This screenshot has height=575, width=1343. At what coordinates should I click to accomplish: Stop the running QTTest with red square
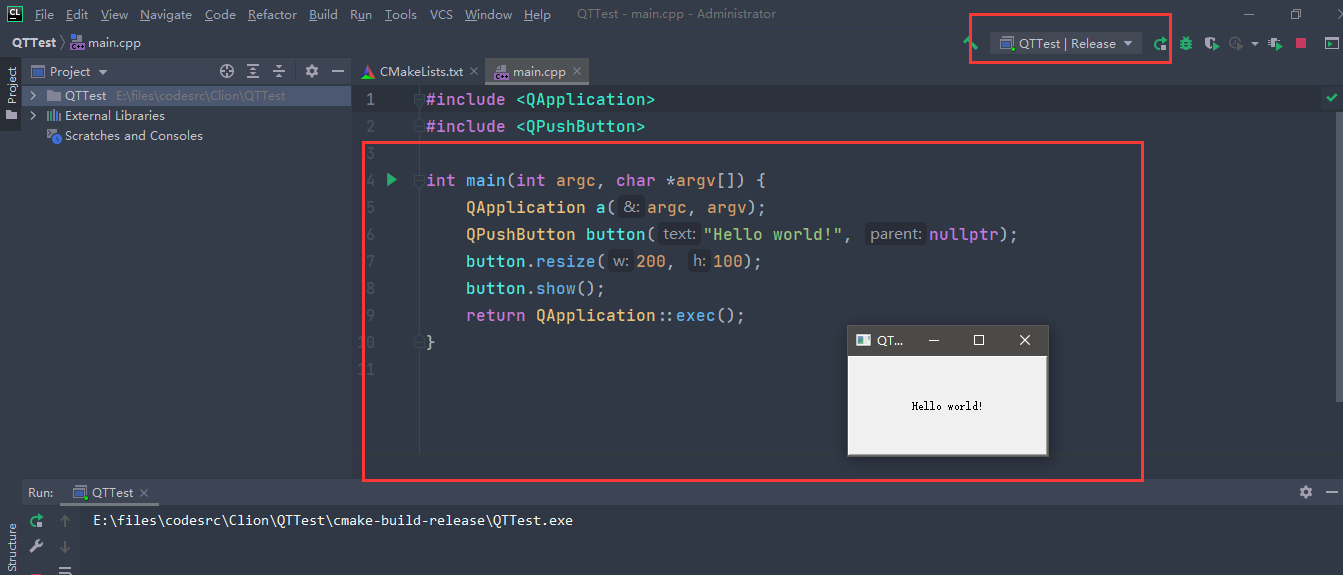coord(1301,43)
